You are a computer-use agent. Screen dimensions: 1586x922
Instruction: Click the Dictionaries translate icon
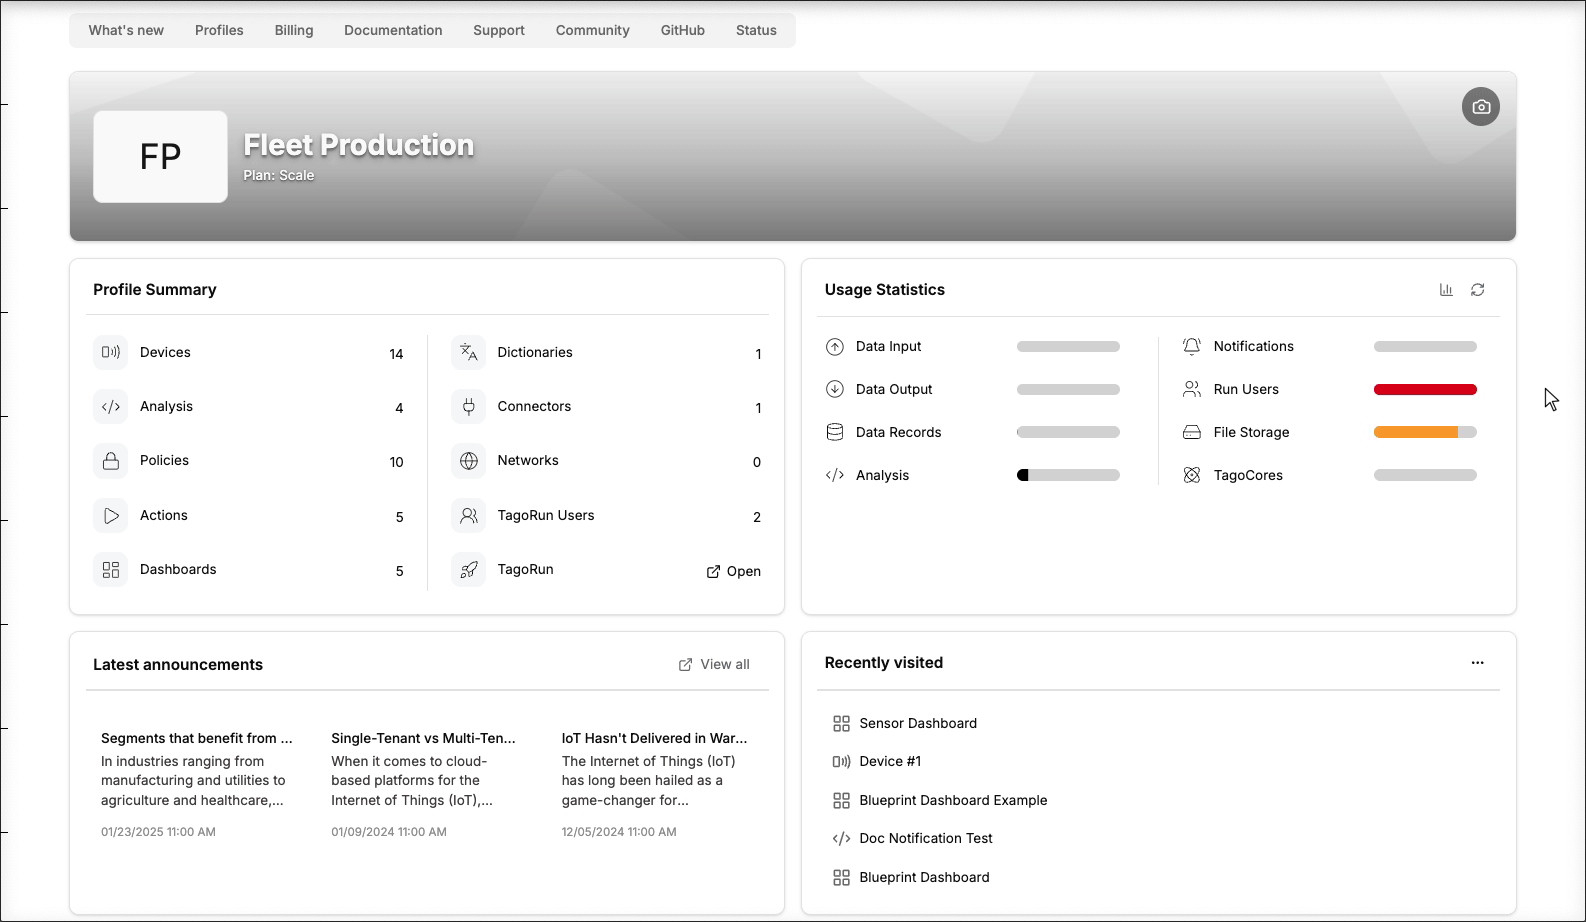pos(468,352)
